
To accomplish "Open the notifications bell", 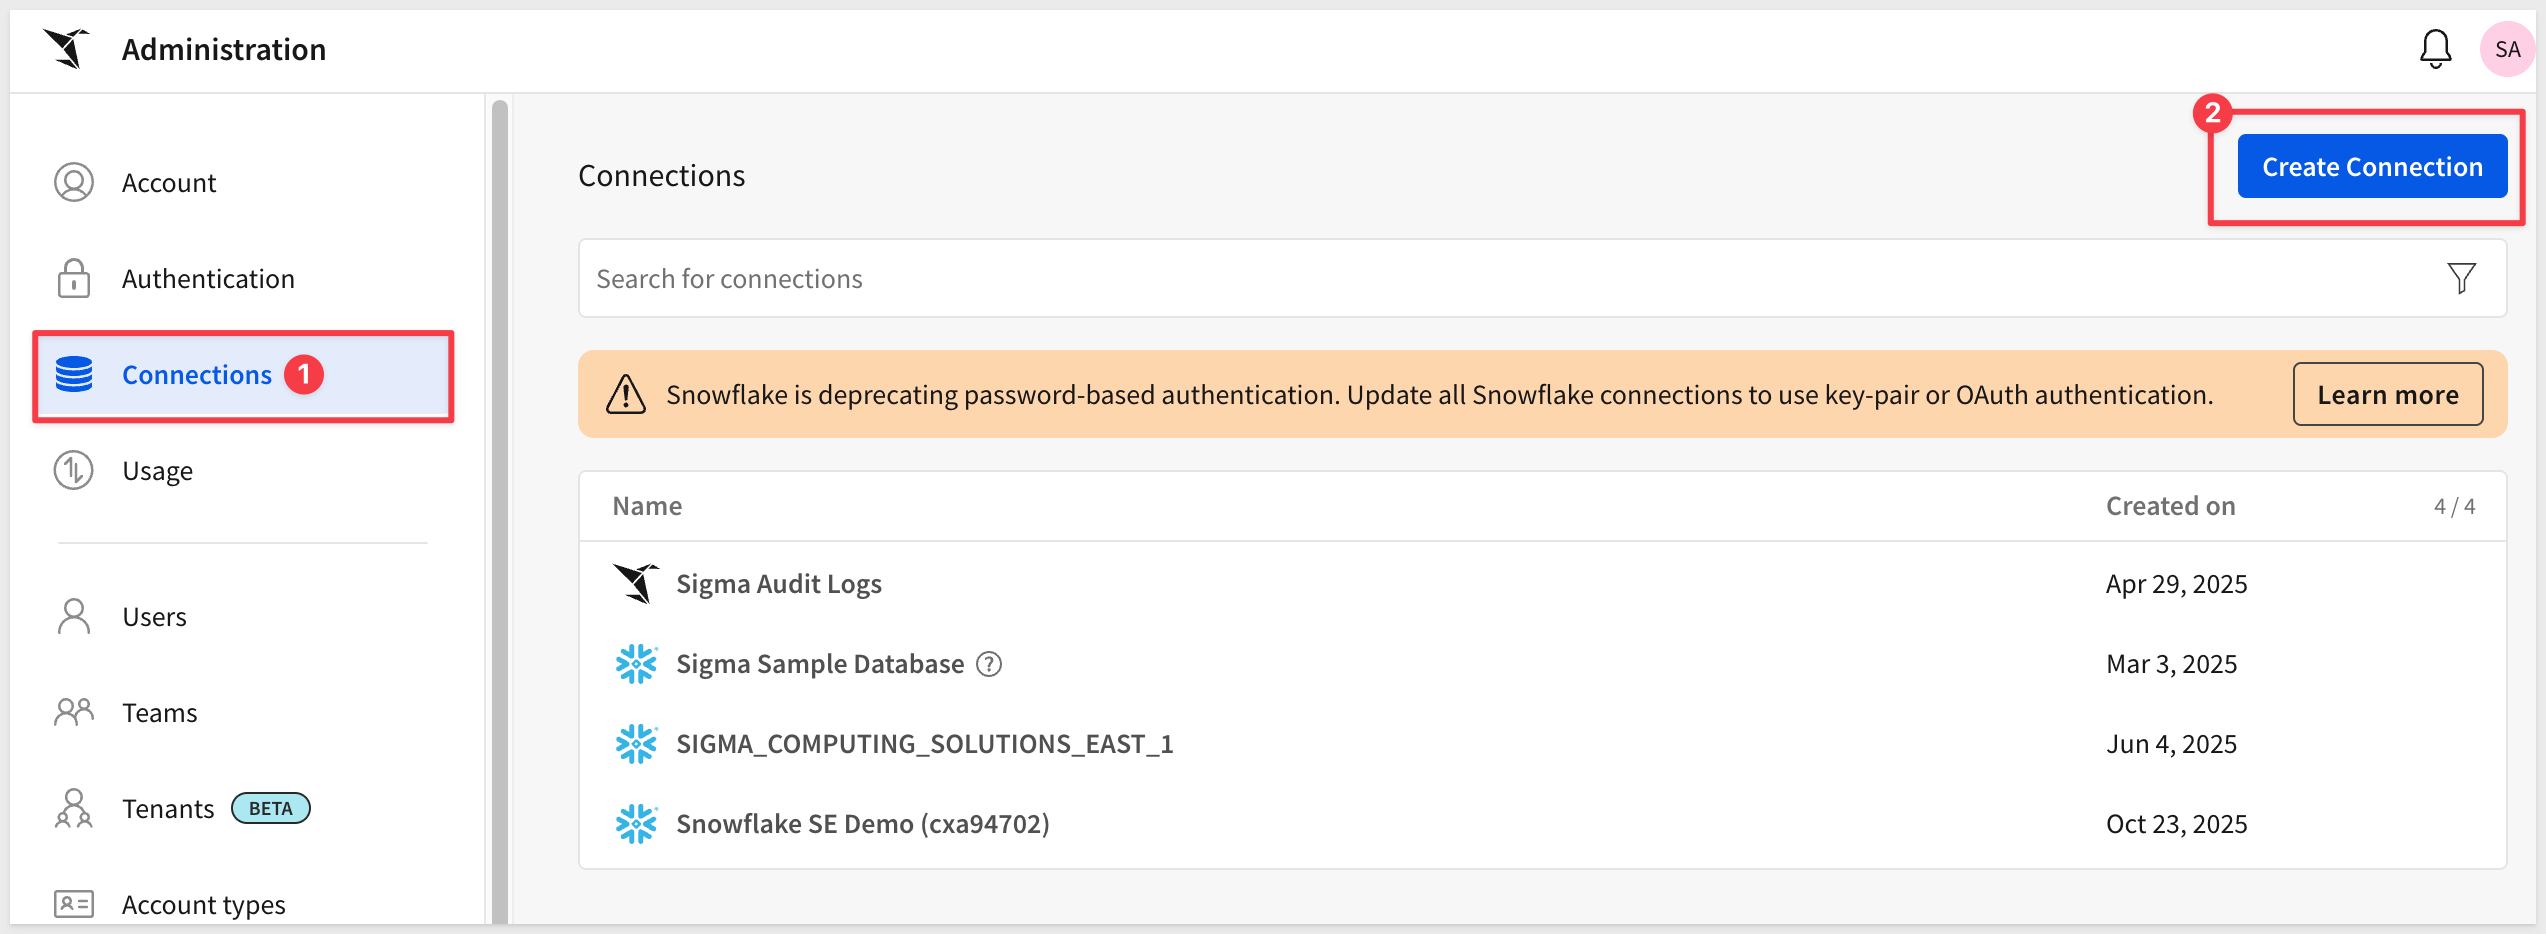I will point(2435,48).
